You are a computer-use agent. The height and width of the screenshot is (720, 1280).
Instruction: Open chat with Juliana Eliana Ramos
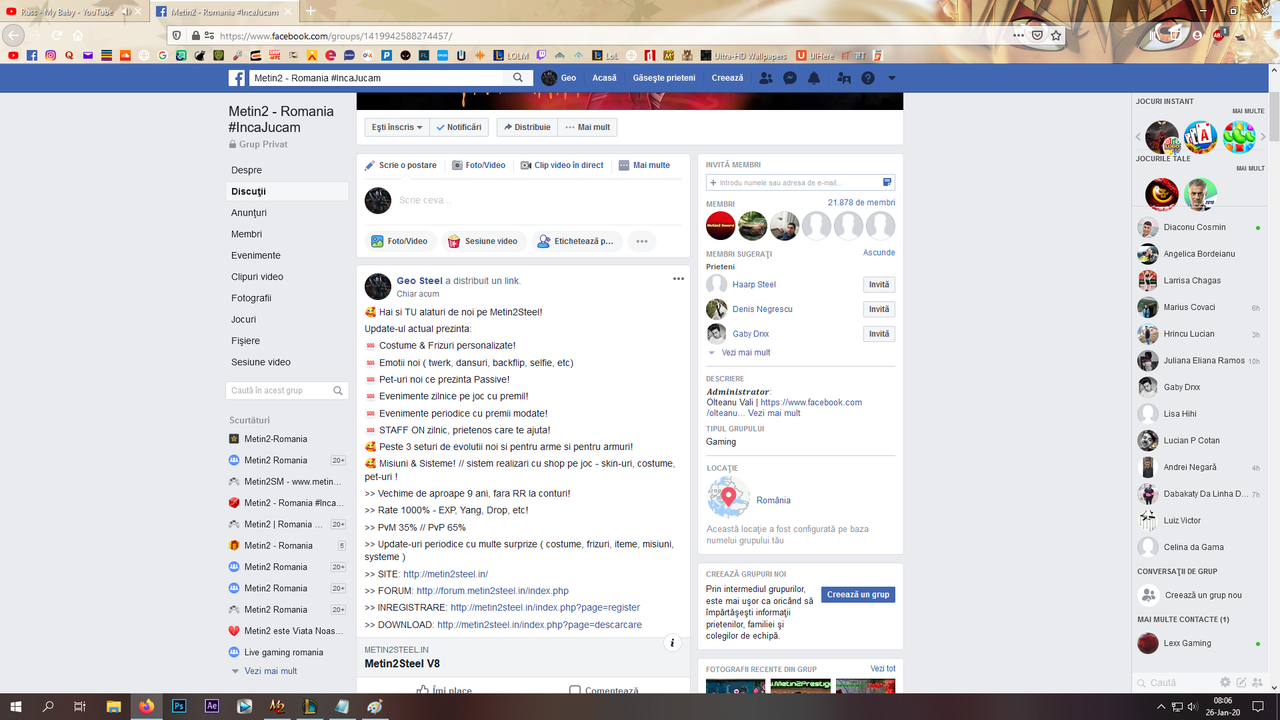1200,361
